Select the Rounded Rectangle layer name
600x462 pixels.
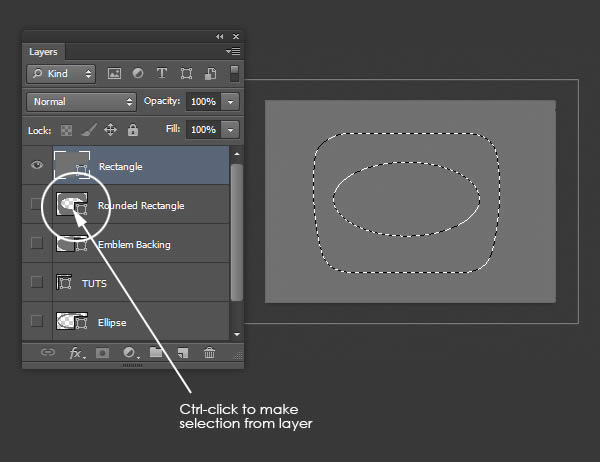click(141, 206)
